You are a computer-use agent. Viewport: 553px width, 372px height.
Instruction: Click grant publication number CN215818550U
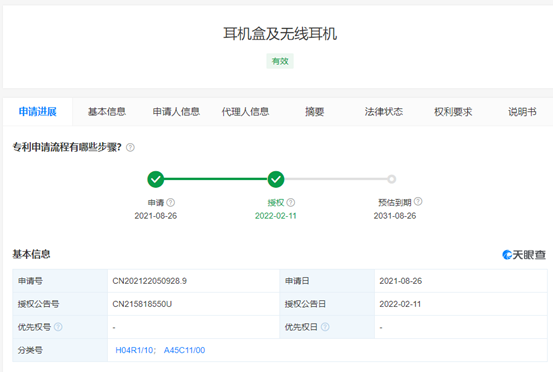pyautogui.click(x=142, y=304)
